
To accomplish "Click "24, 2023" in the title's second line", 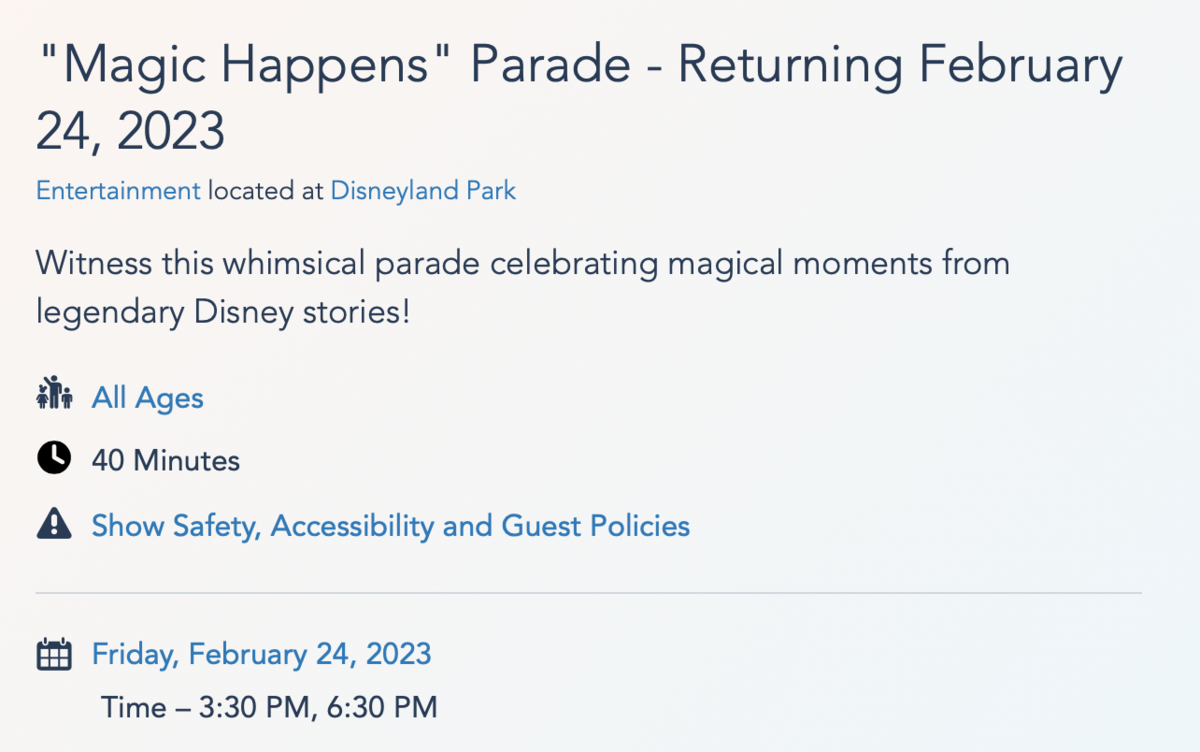I will coord(131,132).
